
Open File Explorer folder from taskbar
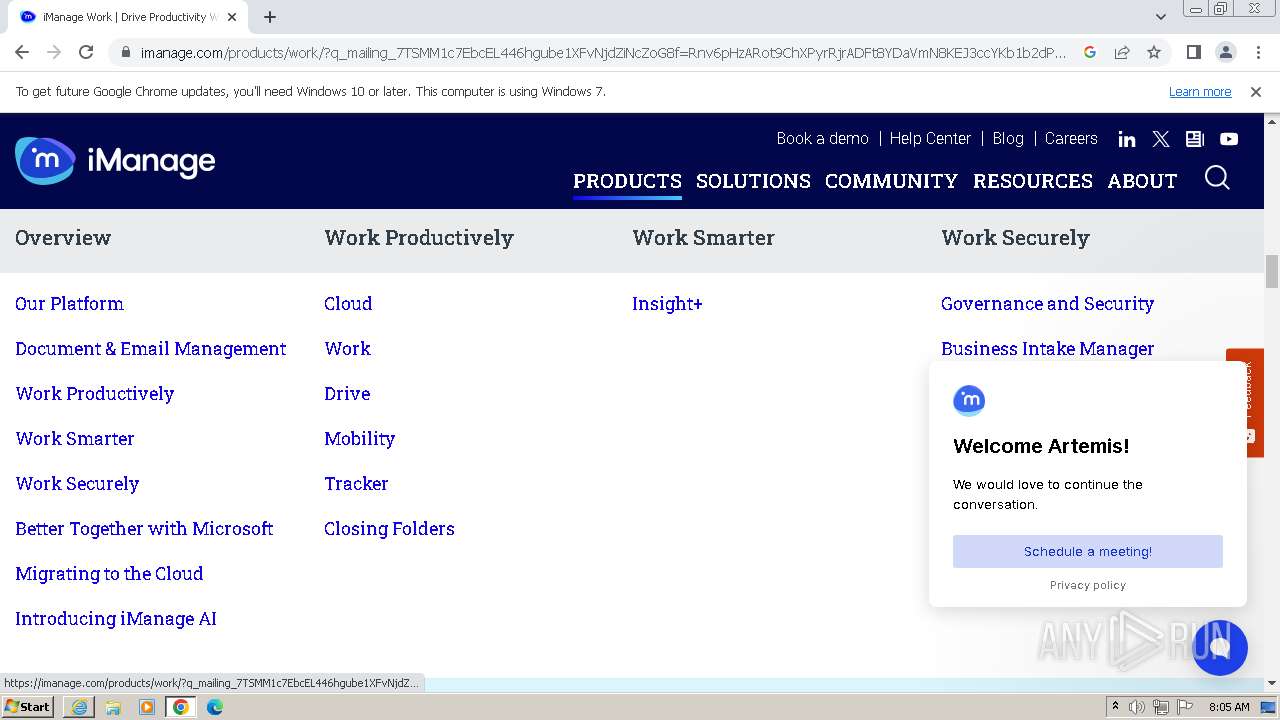point(113,707)
